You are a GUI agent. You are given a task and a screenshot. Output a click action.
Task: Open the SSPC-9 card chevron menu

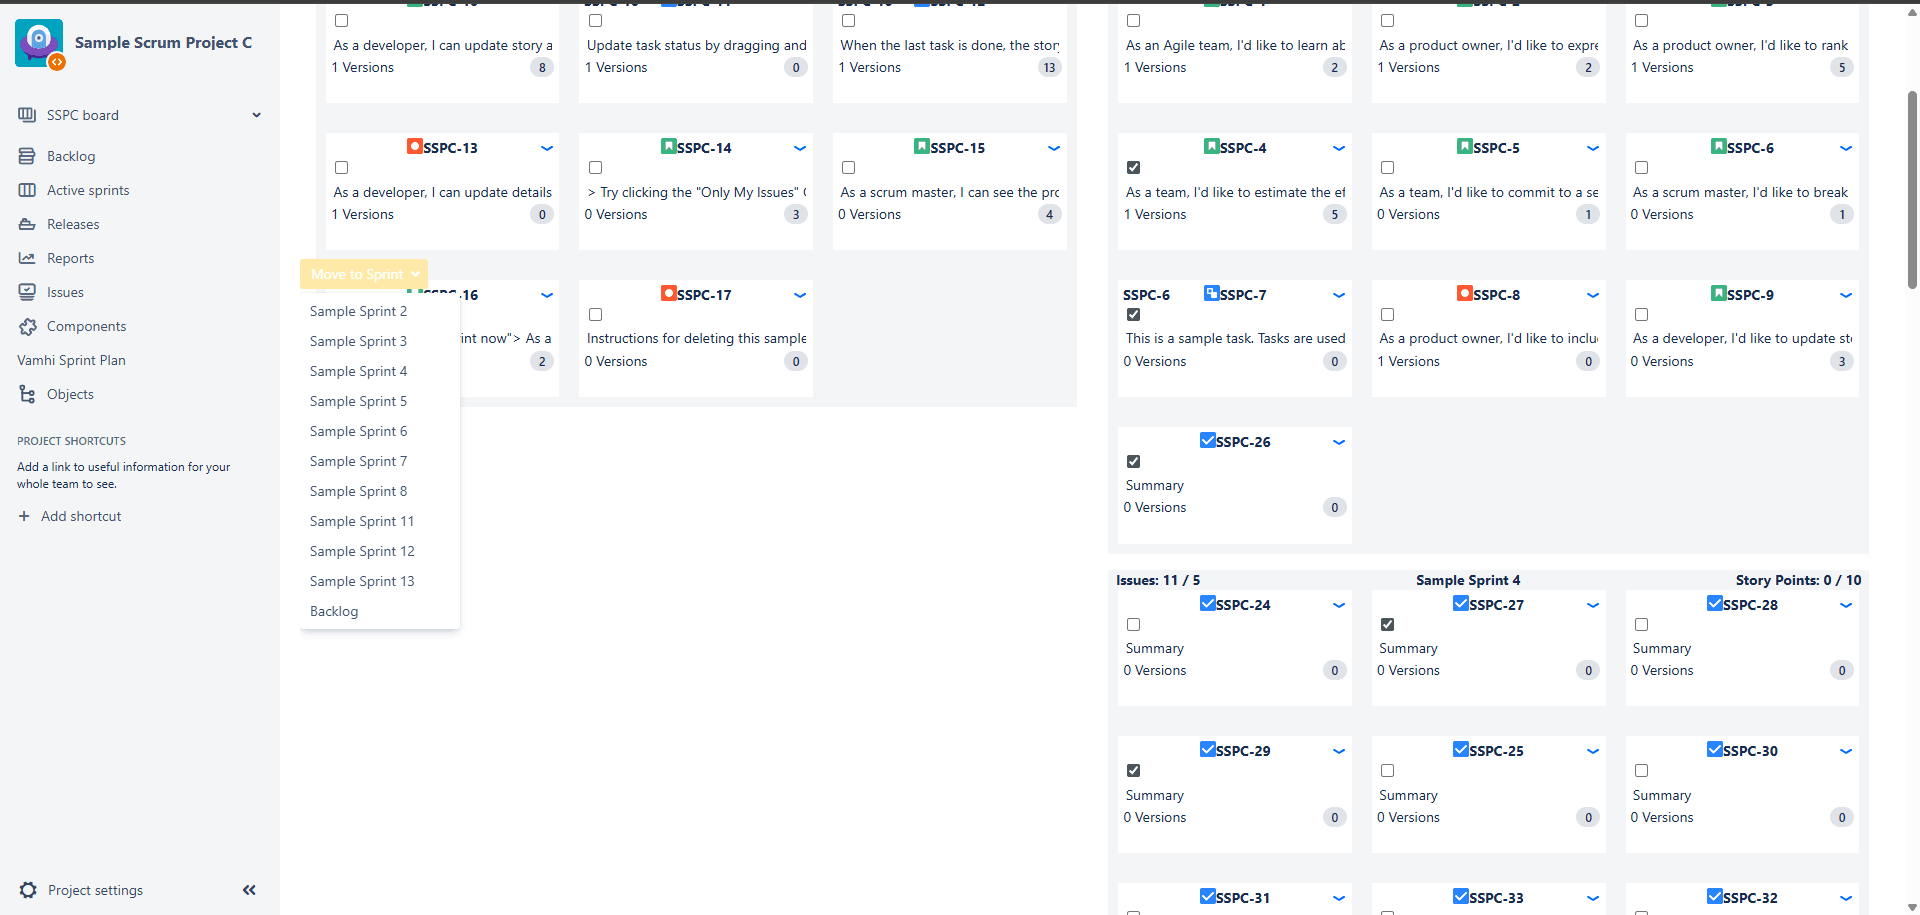click(x=1846, y=295)
